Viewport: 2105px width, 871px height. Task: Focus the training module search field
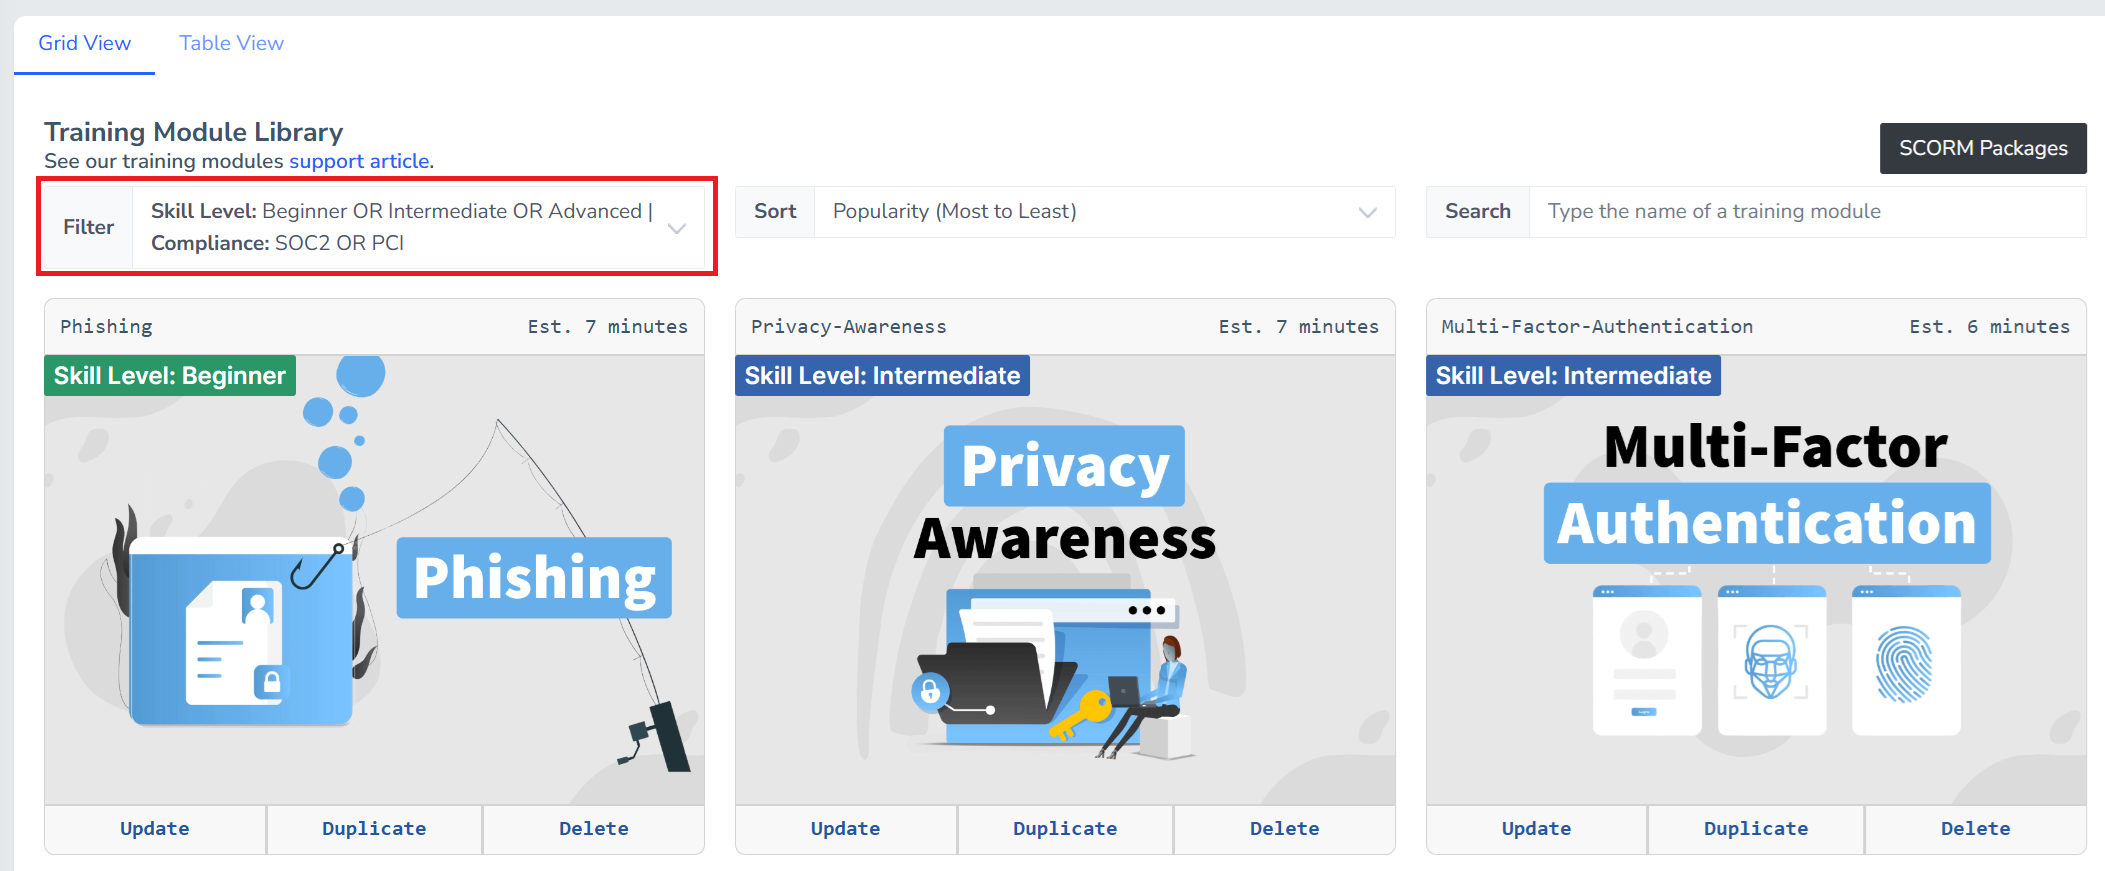point(1806,212)
